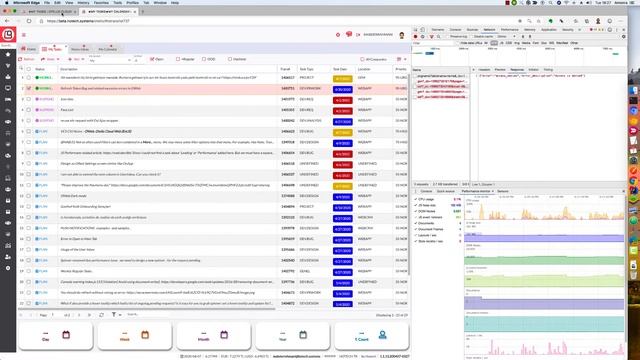Open the Headers tab in request details
This screenshot has width=640, height=360.
tap(484, 70)
